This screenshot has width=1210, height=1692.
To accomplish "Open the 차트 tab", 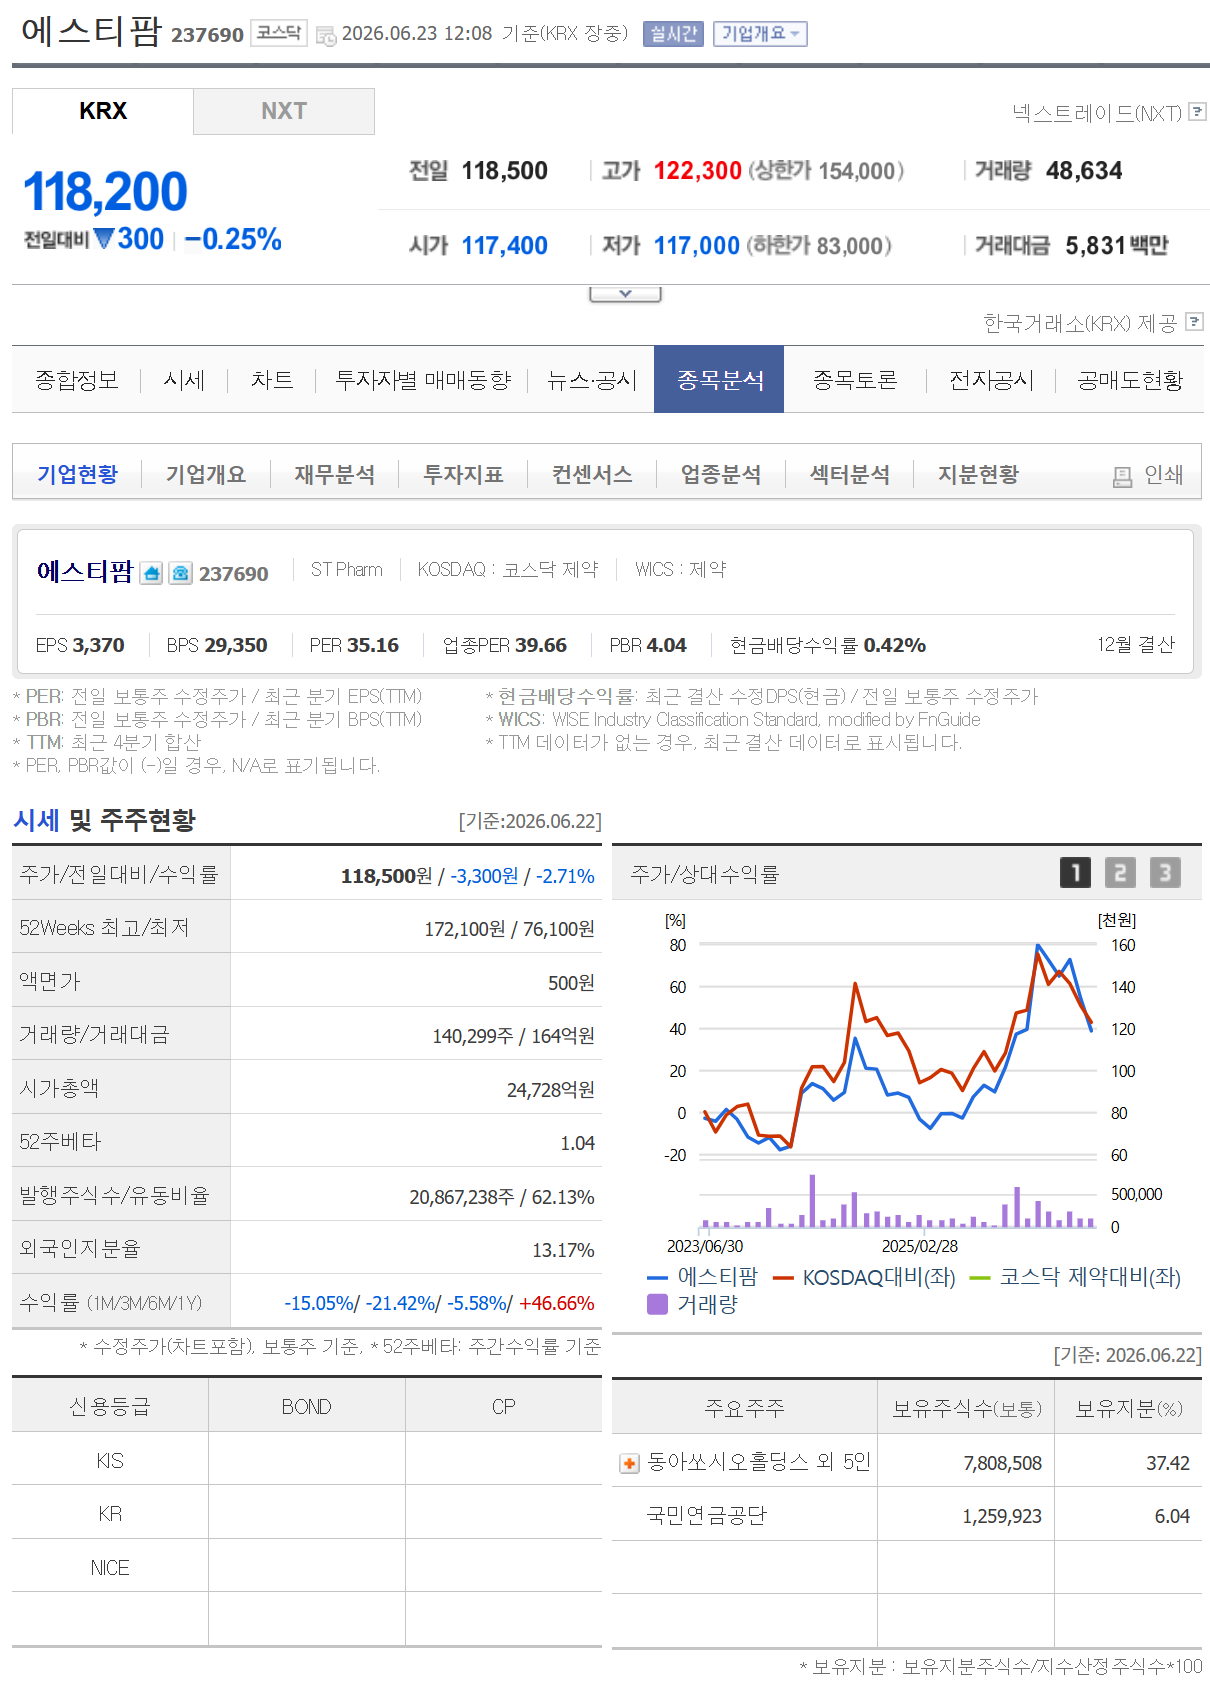I will coord(272,380).
